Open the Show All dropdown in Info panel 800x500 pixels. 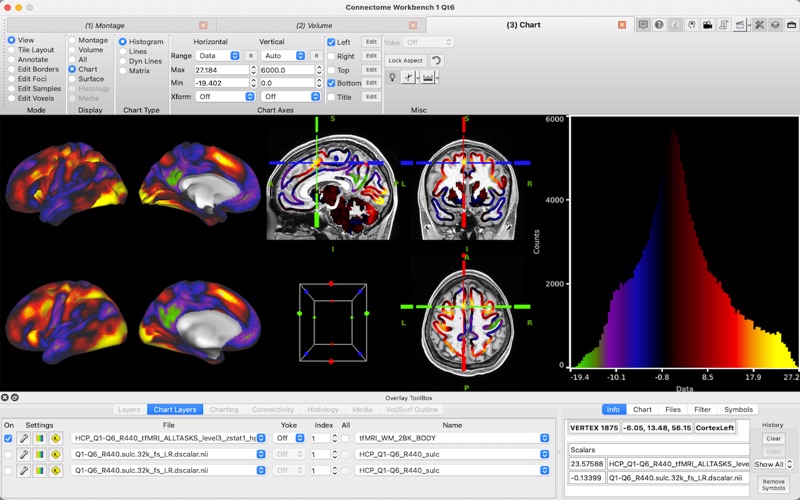click(773, 464)
